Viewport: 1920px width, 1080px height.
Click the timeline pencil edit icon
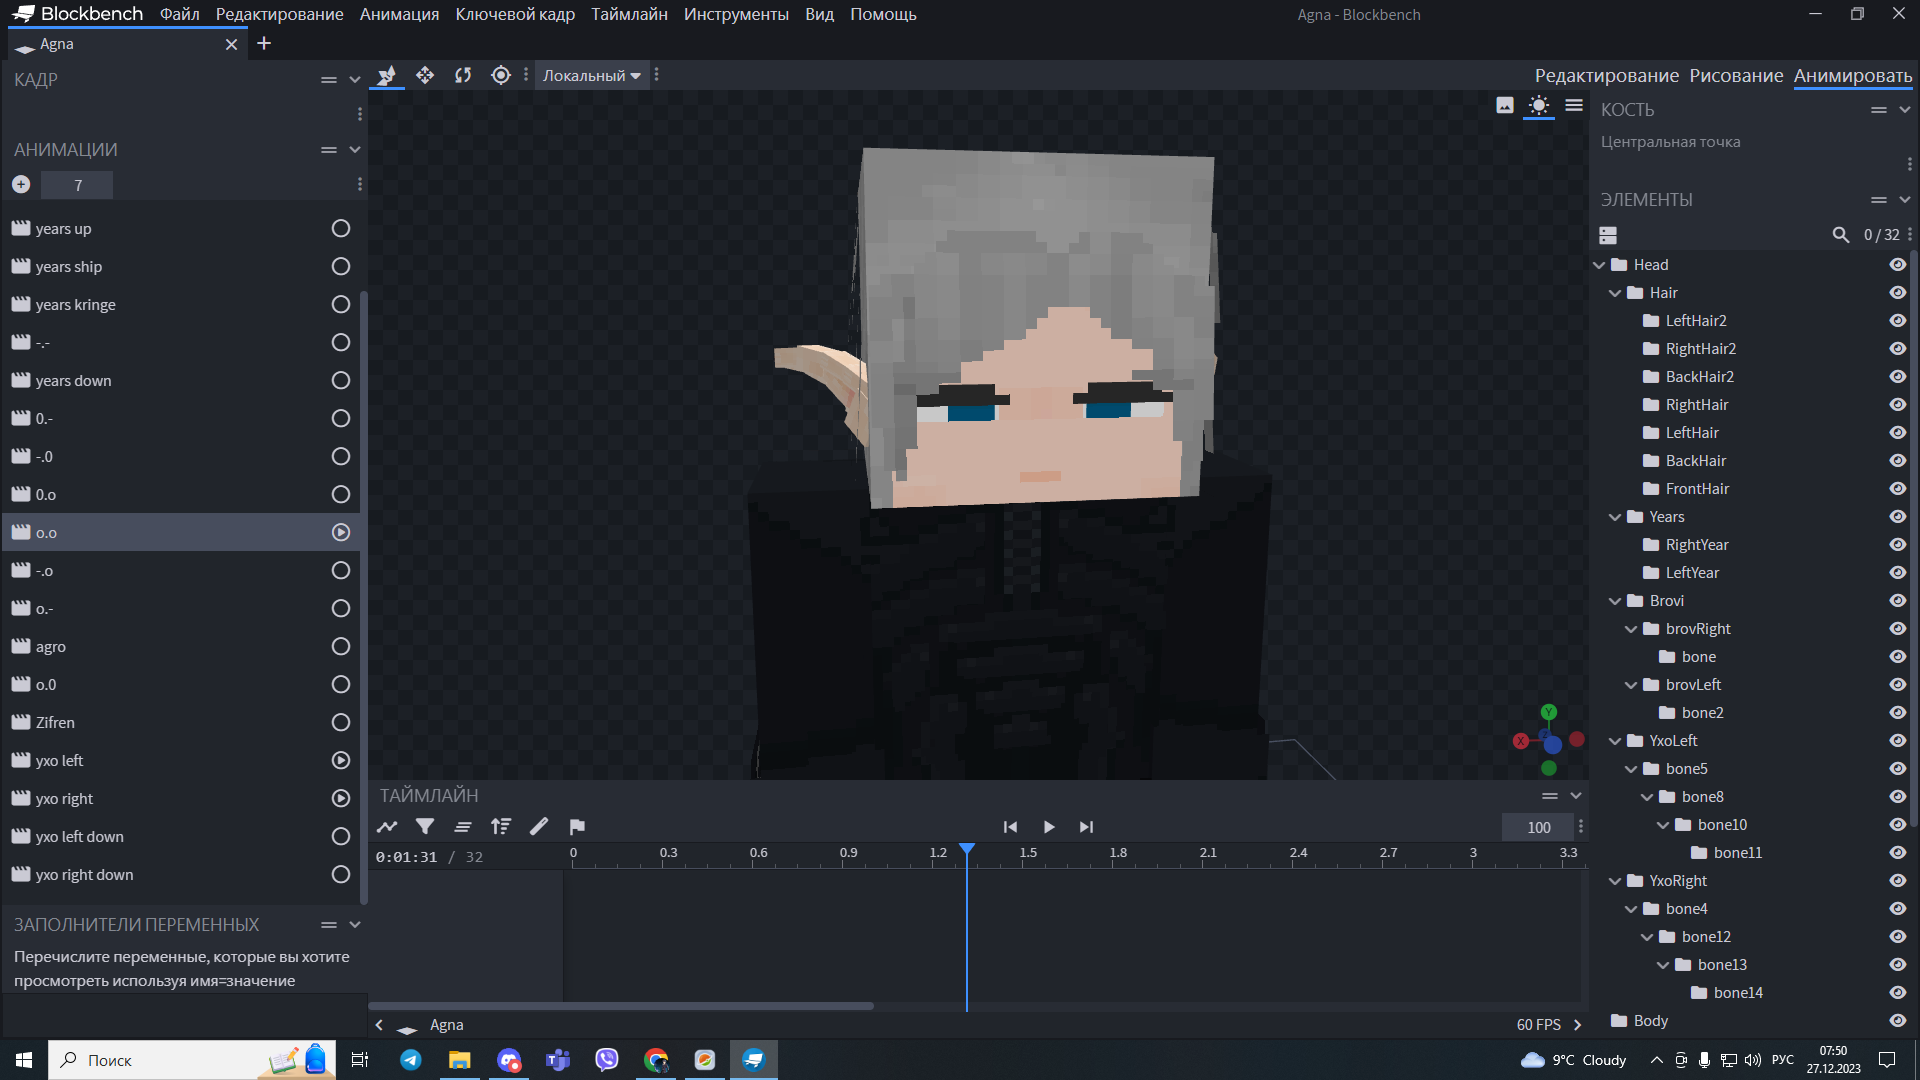(539, 827)
